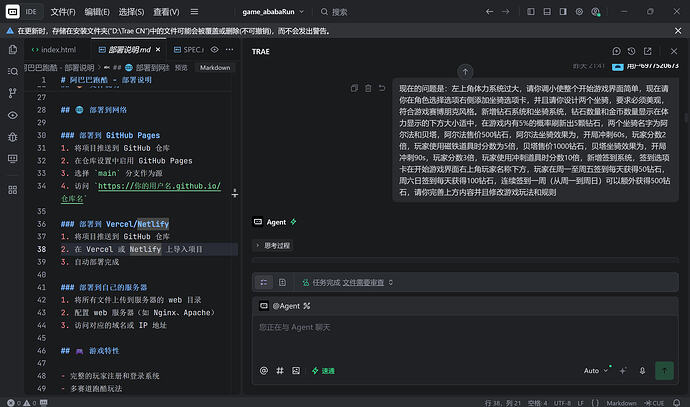The image size is (690, 407).
Task: Start a new chat in TRAE panel
Action: (x=617, y=51)
